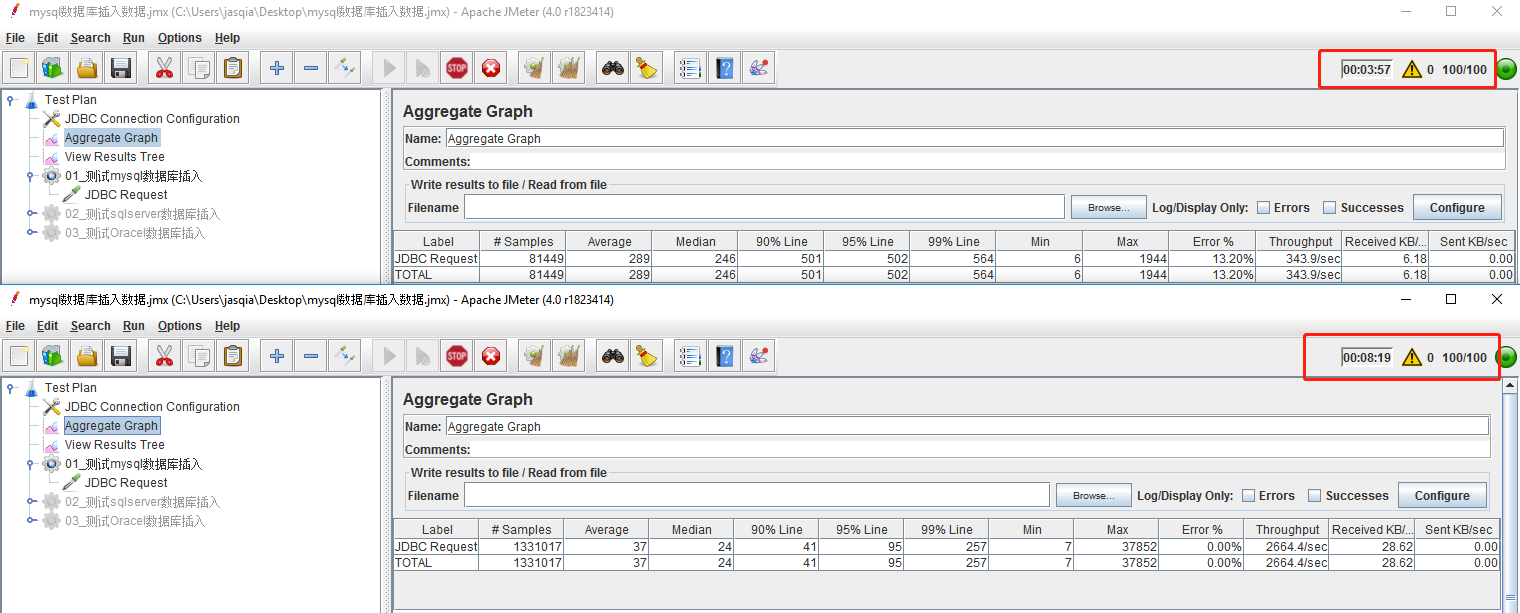1520x613 pixels.
Task: Collapse 01_测试mysql数据库插入 node, bottom window
Action: coord(31,464)
